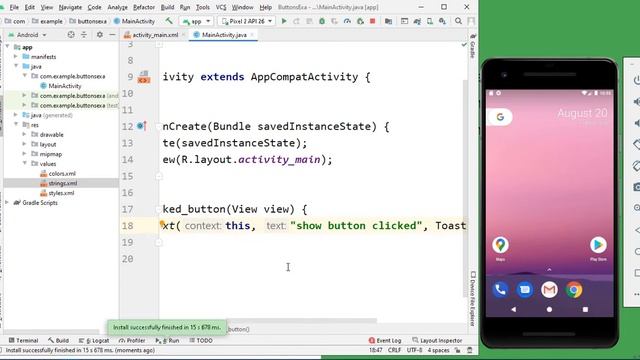
Task: Collapse the app module node
Action: point(7,47)
